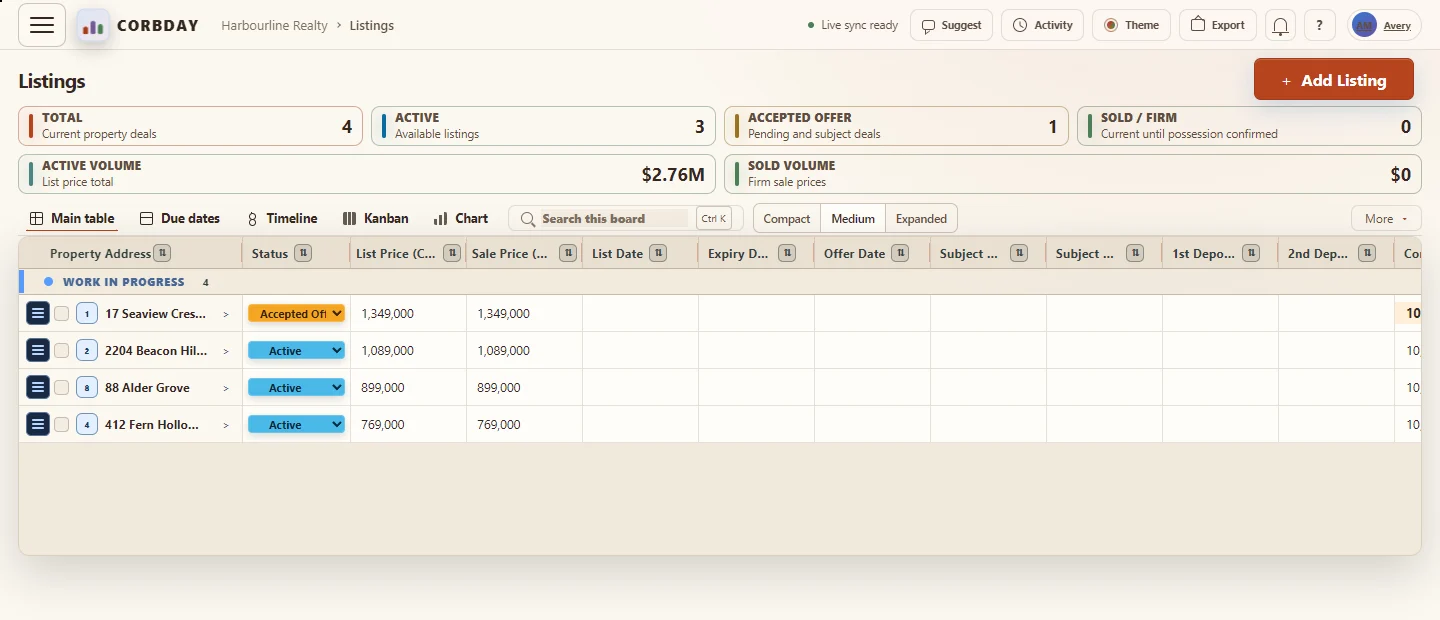Sort by Status column icon
Viewport: 1440px width, 620px height.
[304, 253]
